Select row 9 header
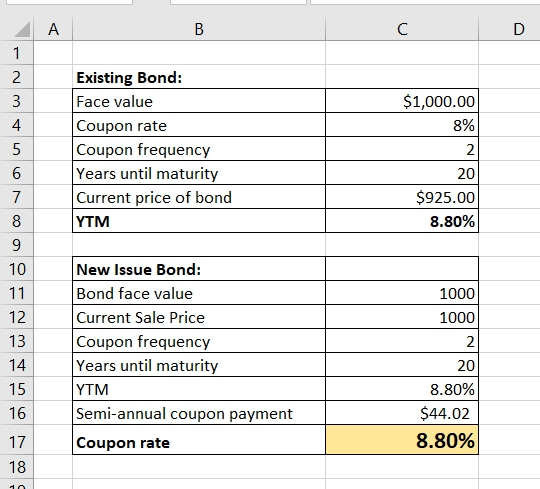This screenshot has width=540, height=489. [17, 245]
